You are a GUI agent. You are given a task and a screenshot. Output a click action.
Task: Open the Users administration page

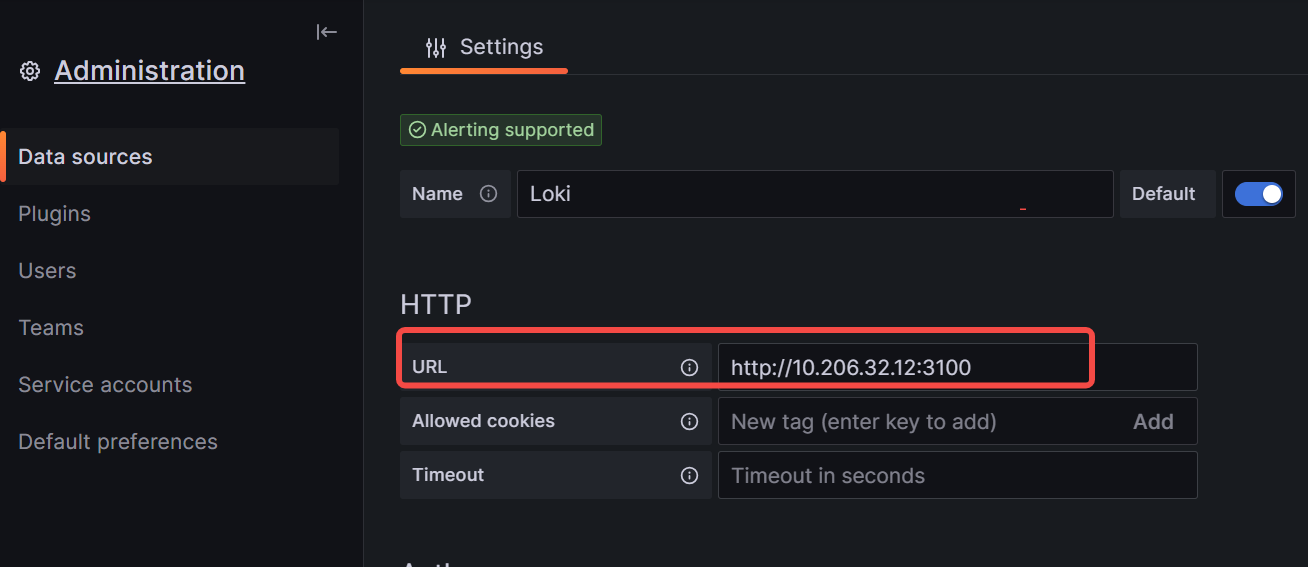[47, 271]
